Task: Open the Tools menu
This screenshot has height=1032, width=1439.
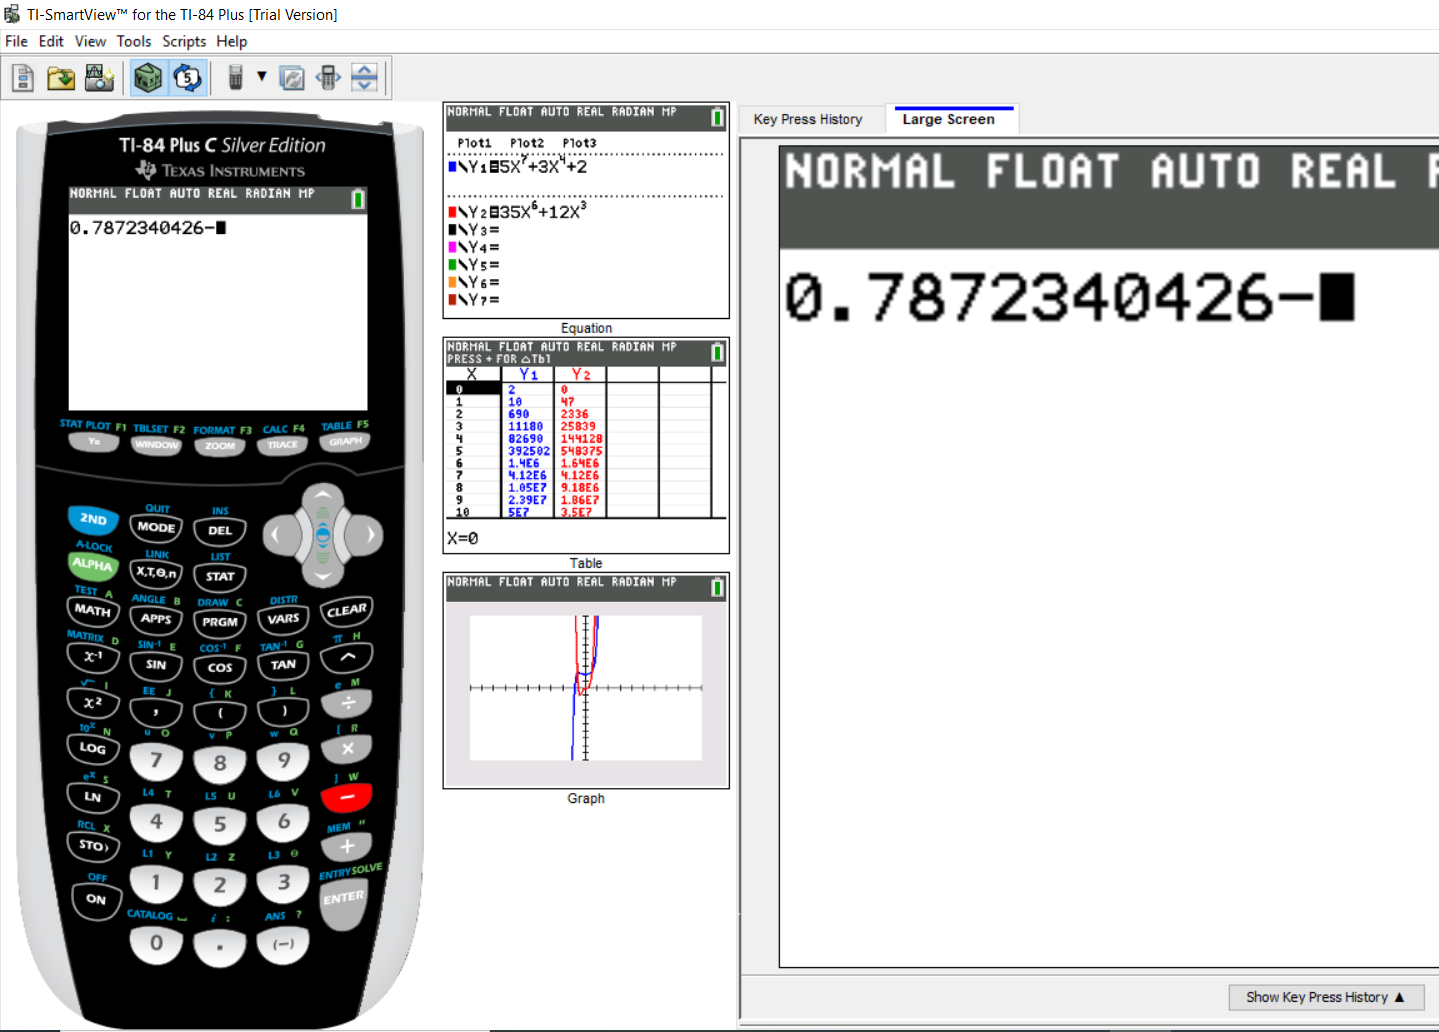Action: [133, 41]
